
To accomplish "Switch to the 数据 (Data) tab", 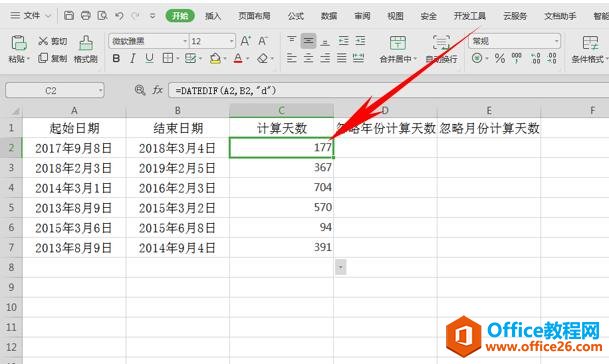I will 329,16.
